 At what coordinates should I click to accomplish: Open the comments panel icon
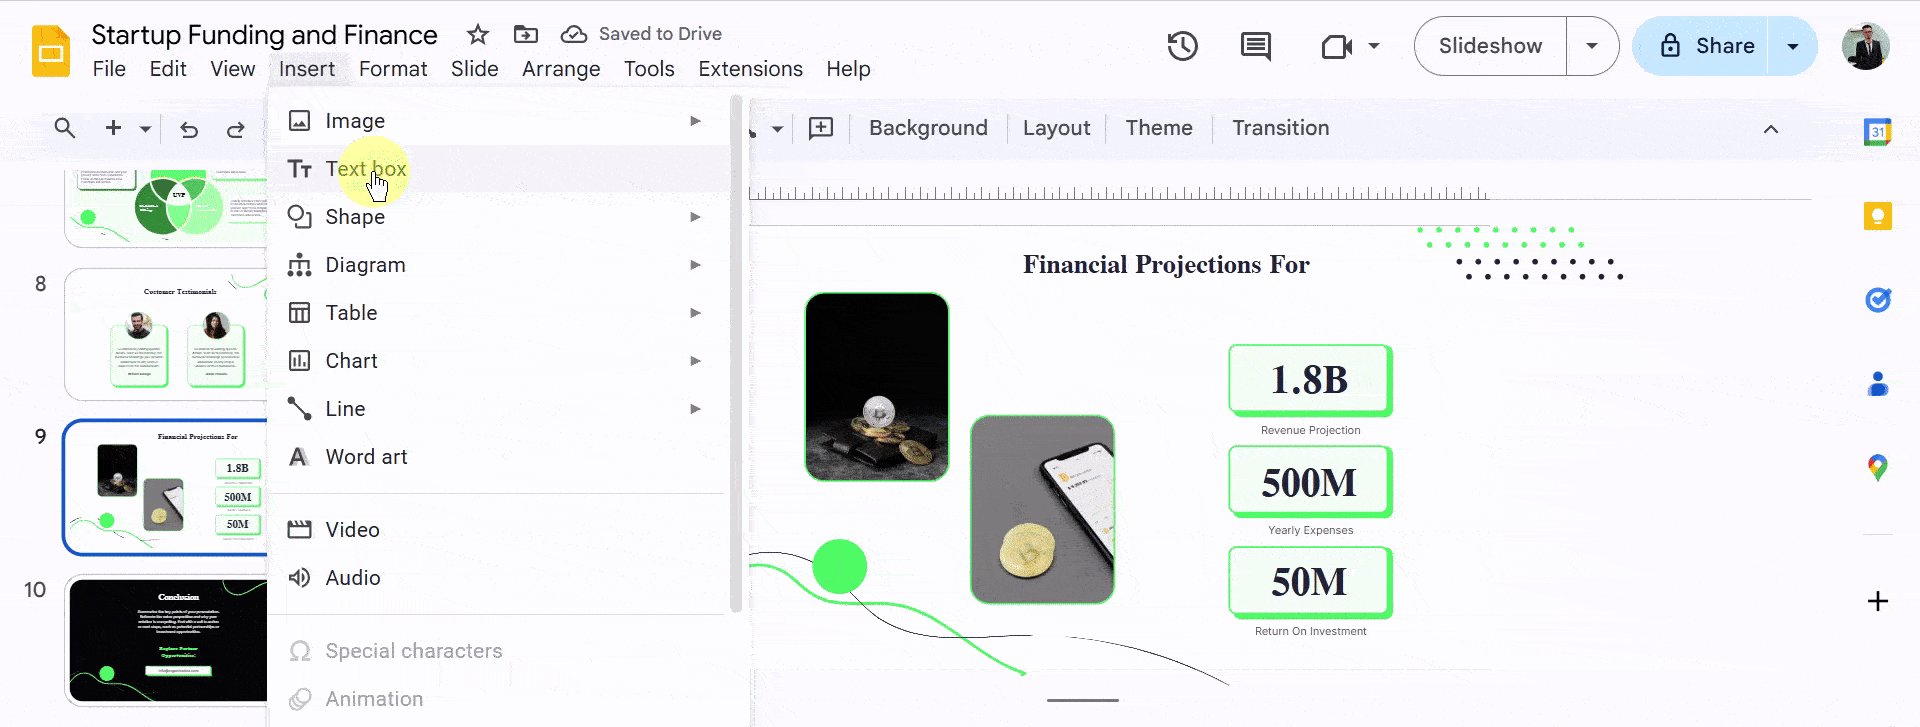[1255, 46]
